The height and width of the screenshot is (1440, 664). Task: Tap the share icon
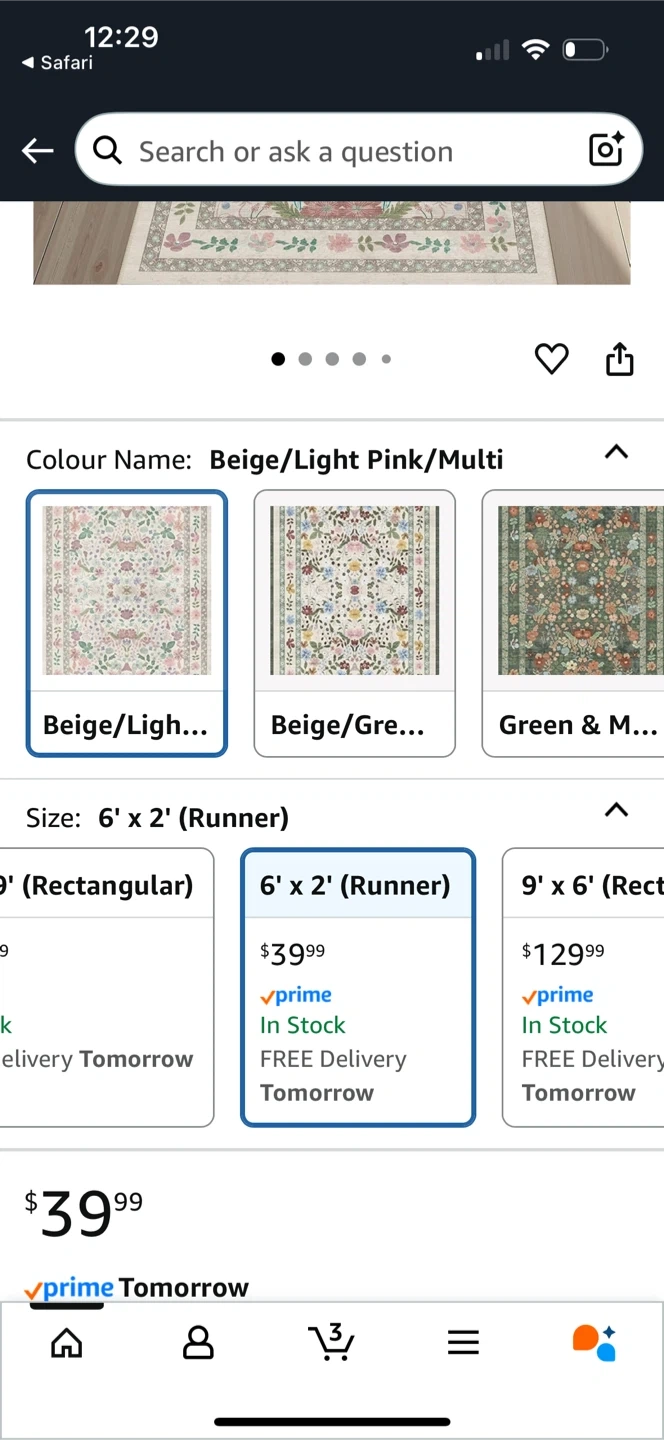point(620,359)
